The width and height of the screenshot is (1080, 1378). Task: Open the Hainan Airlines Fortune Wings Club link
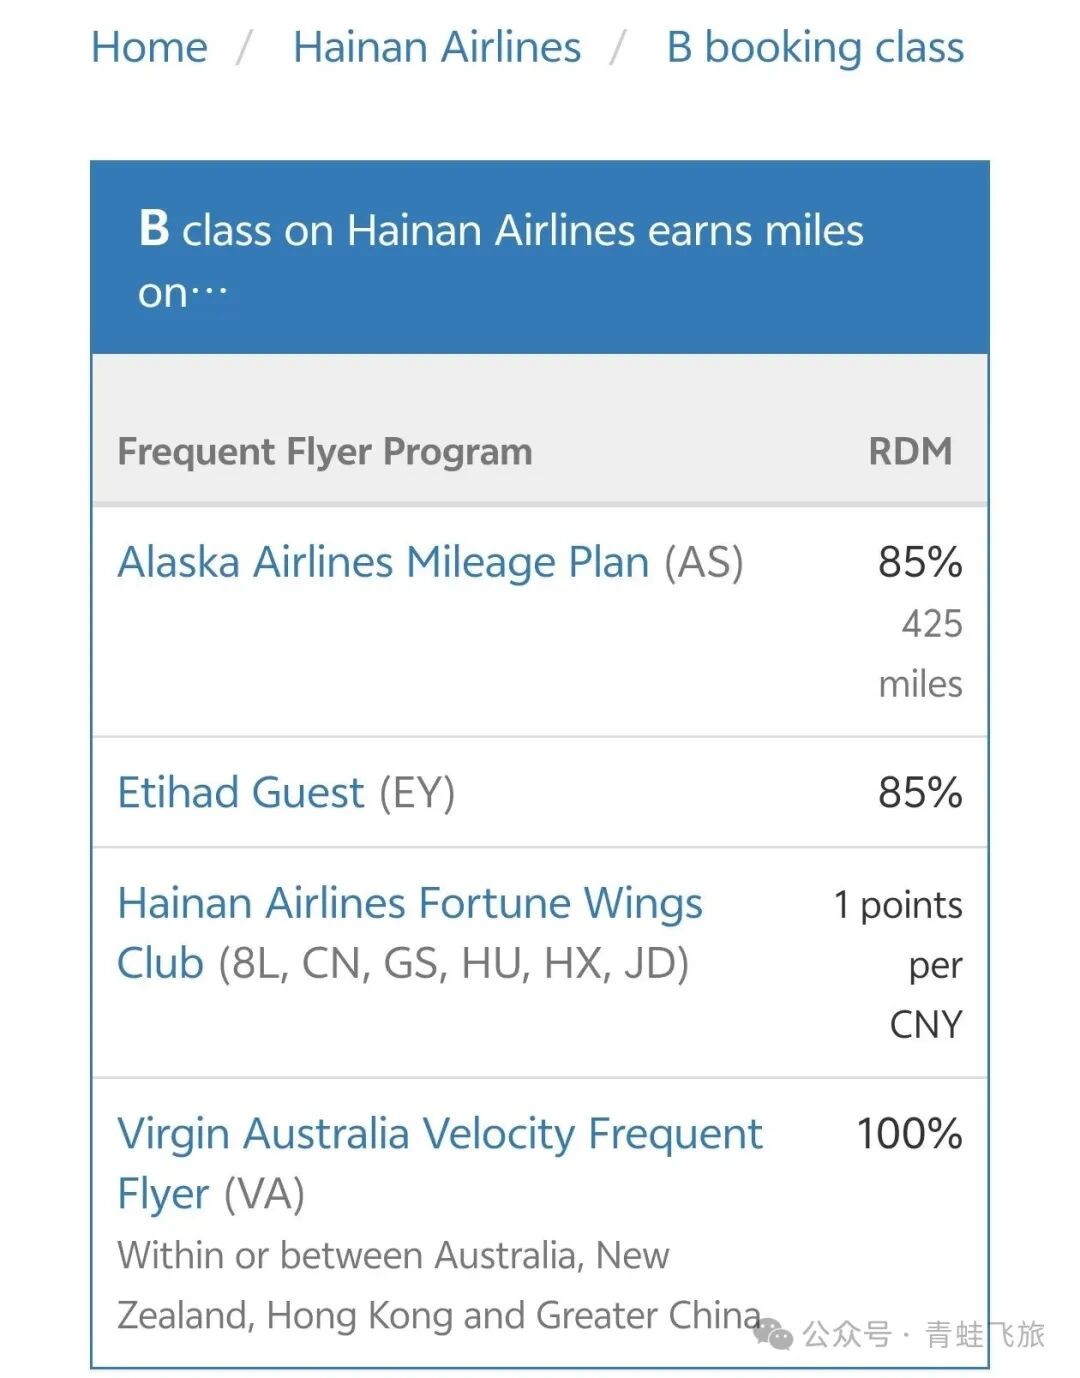[410, 903]
